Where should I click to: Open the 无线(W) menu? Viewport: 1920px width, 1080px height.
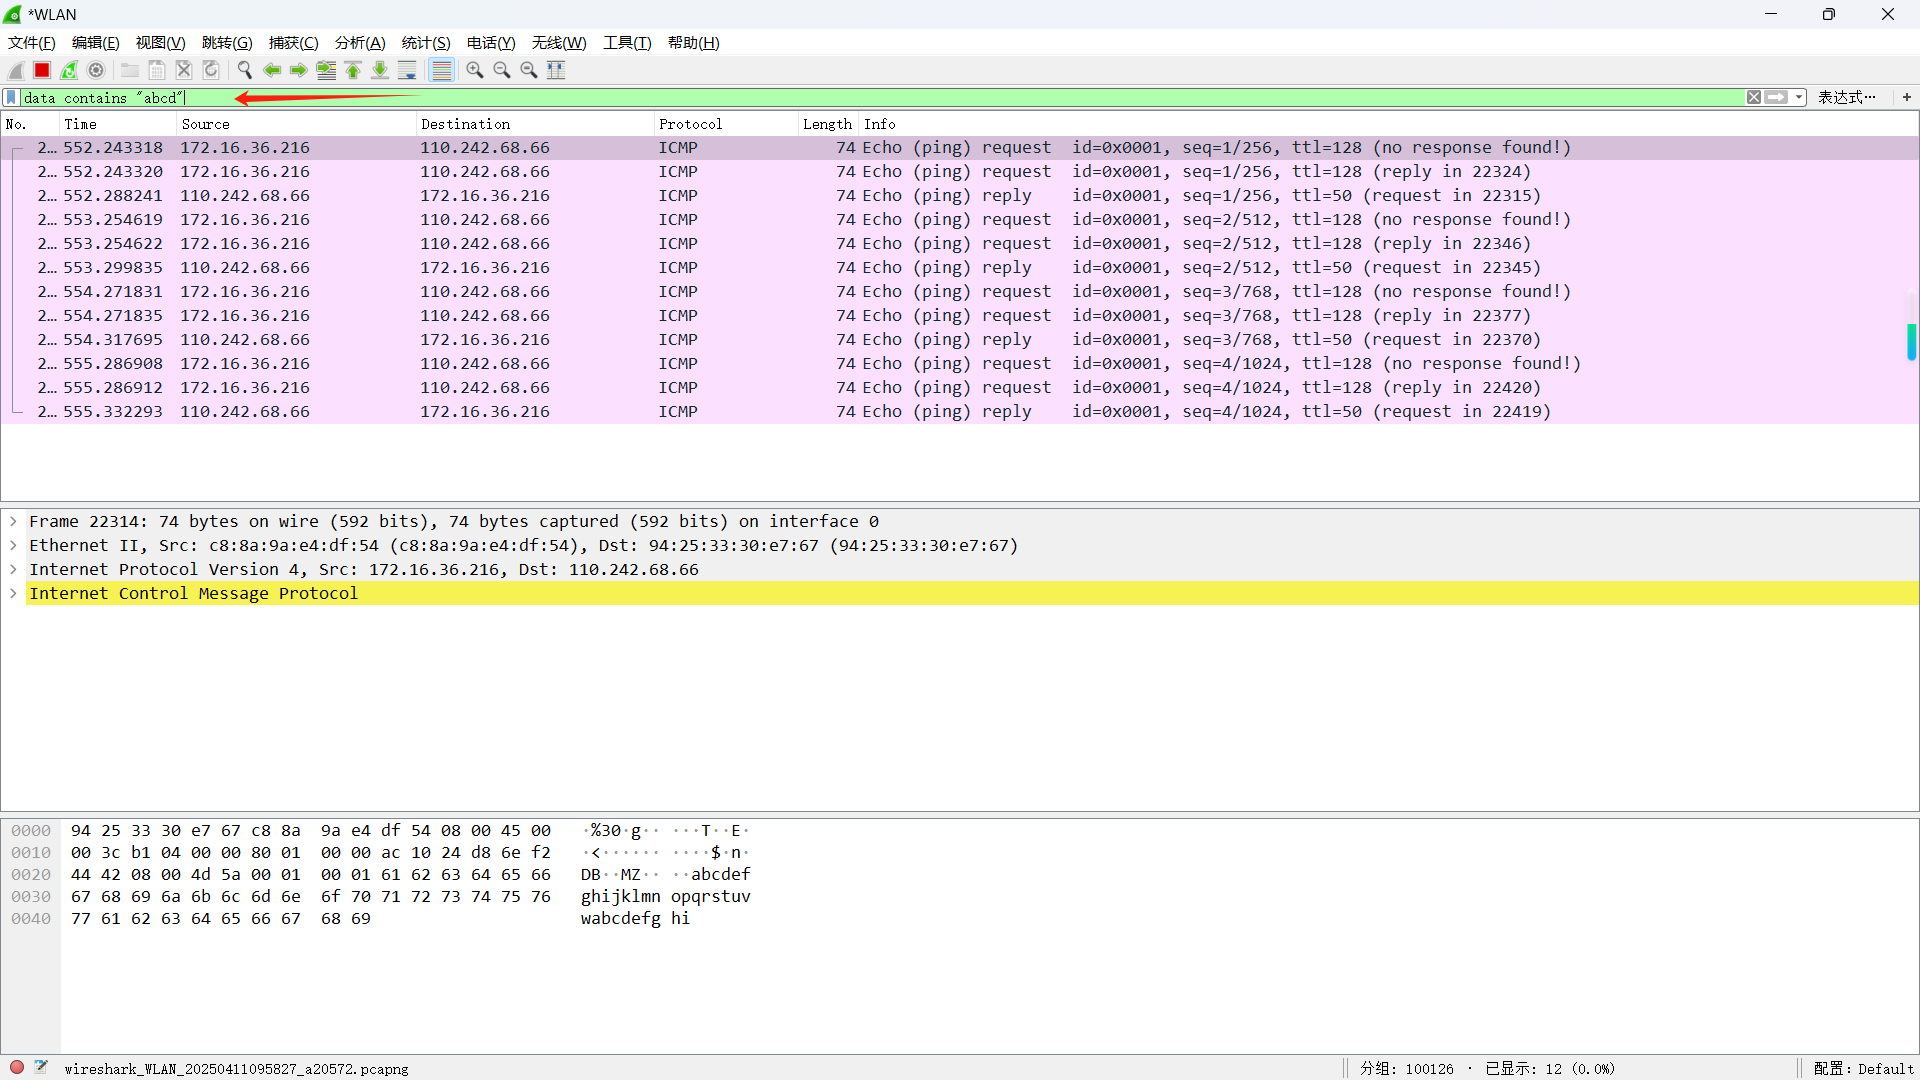click(558, 43)
